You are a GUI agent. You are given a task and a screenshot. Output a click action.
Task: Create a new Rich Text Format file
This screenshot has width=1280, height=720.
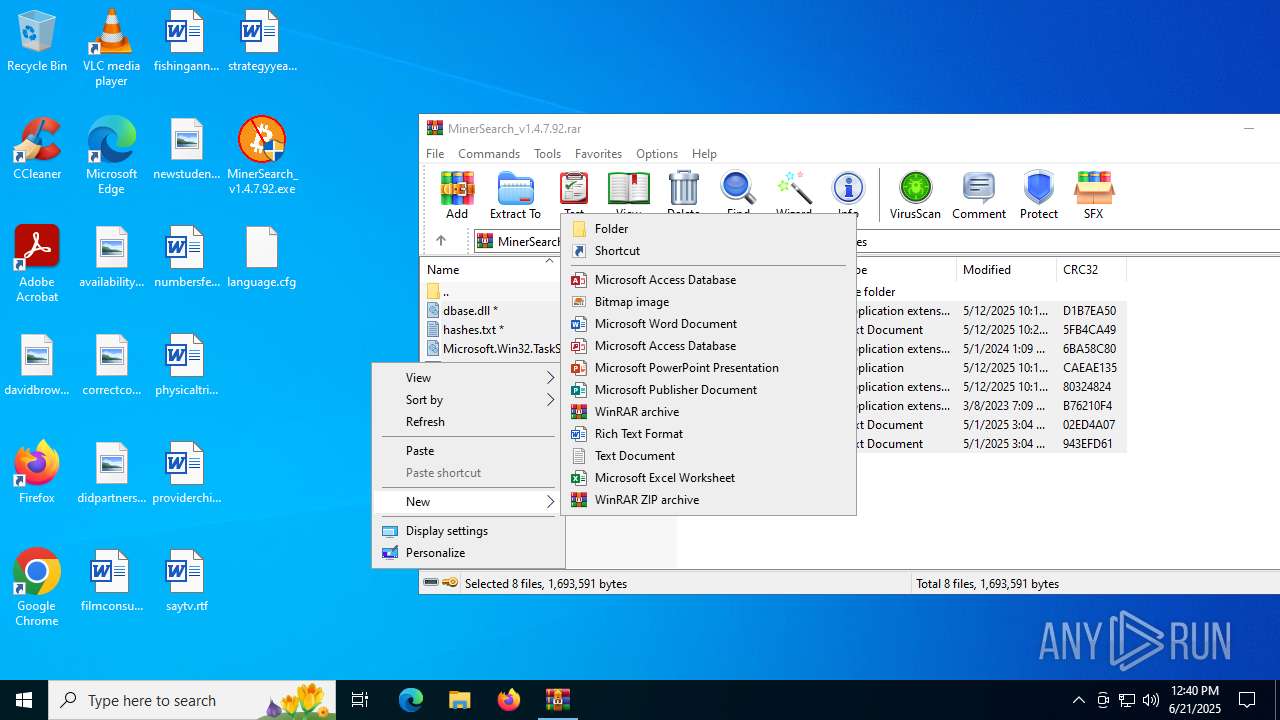click(x=708, y=434)
